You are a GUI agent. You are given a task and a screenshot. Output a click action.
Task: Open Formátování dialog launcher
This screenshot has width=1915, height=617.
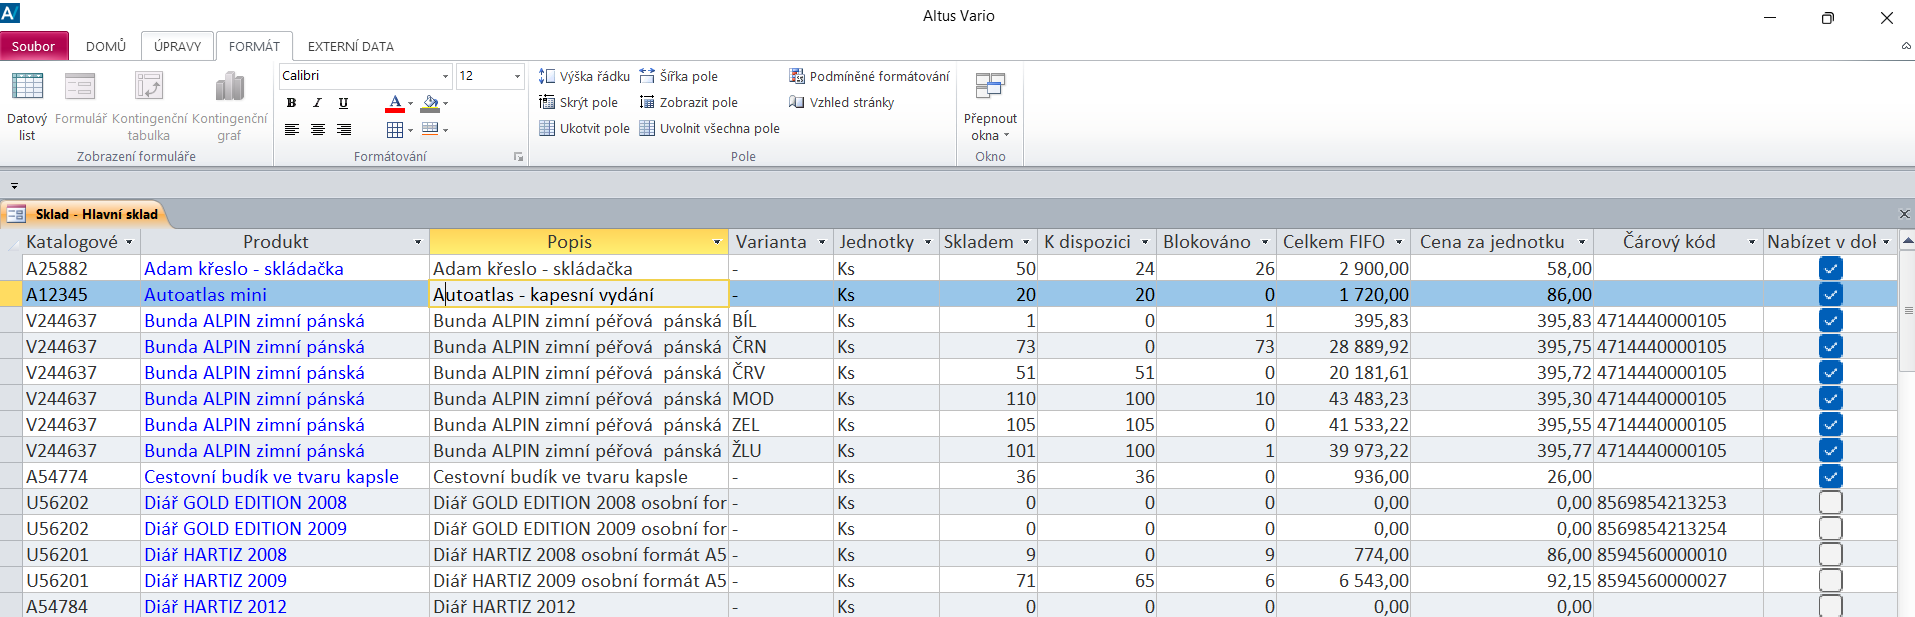[518, 157]
